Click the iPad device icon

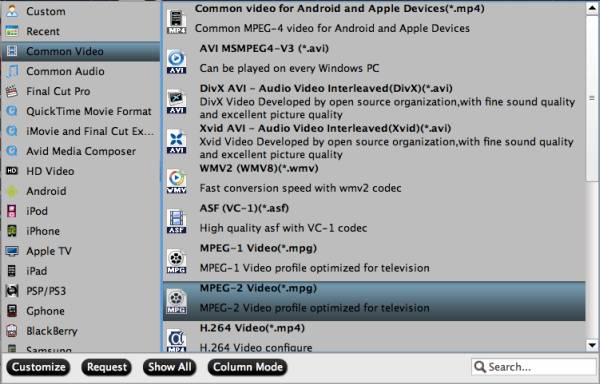(12, 271)
